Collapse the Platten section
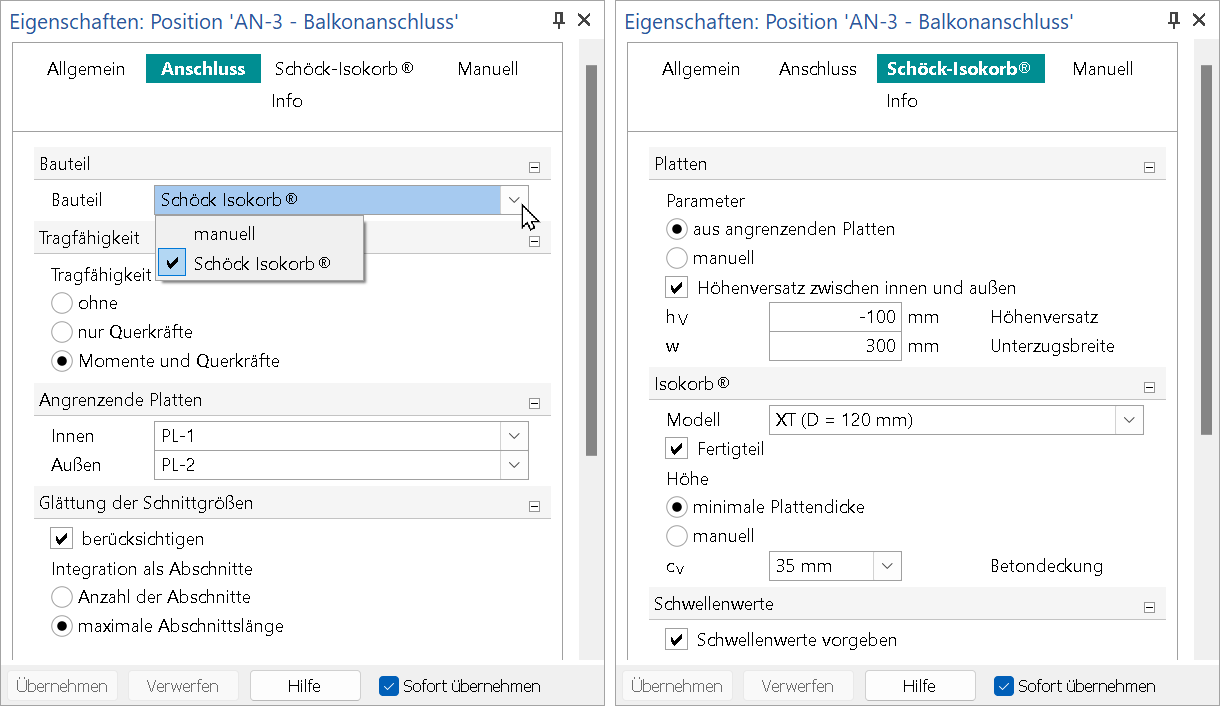Screen dimensions: 1220x706 click(x=1149, y=168)
